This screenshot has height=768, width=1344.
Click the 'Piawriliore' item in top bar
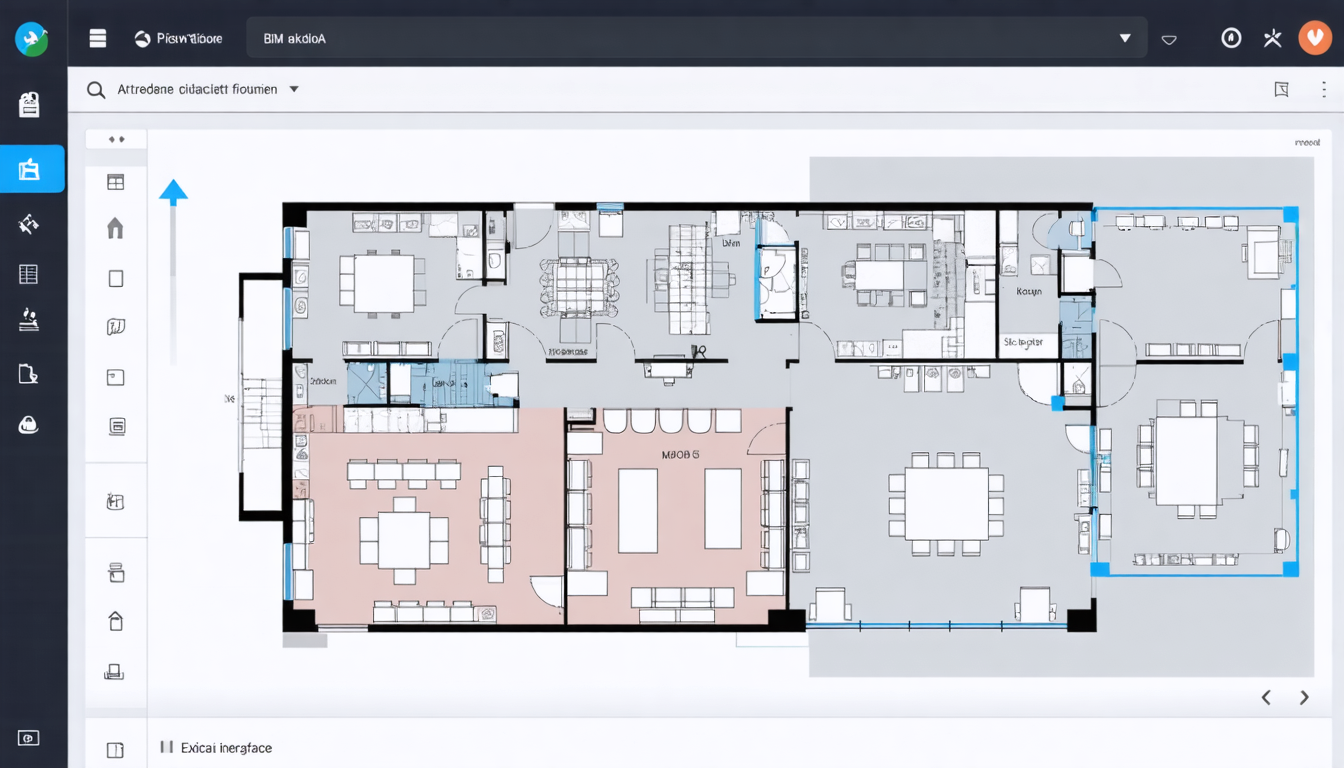(x=179, y=39)
